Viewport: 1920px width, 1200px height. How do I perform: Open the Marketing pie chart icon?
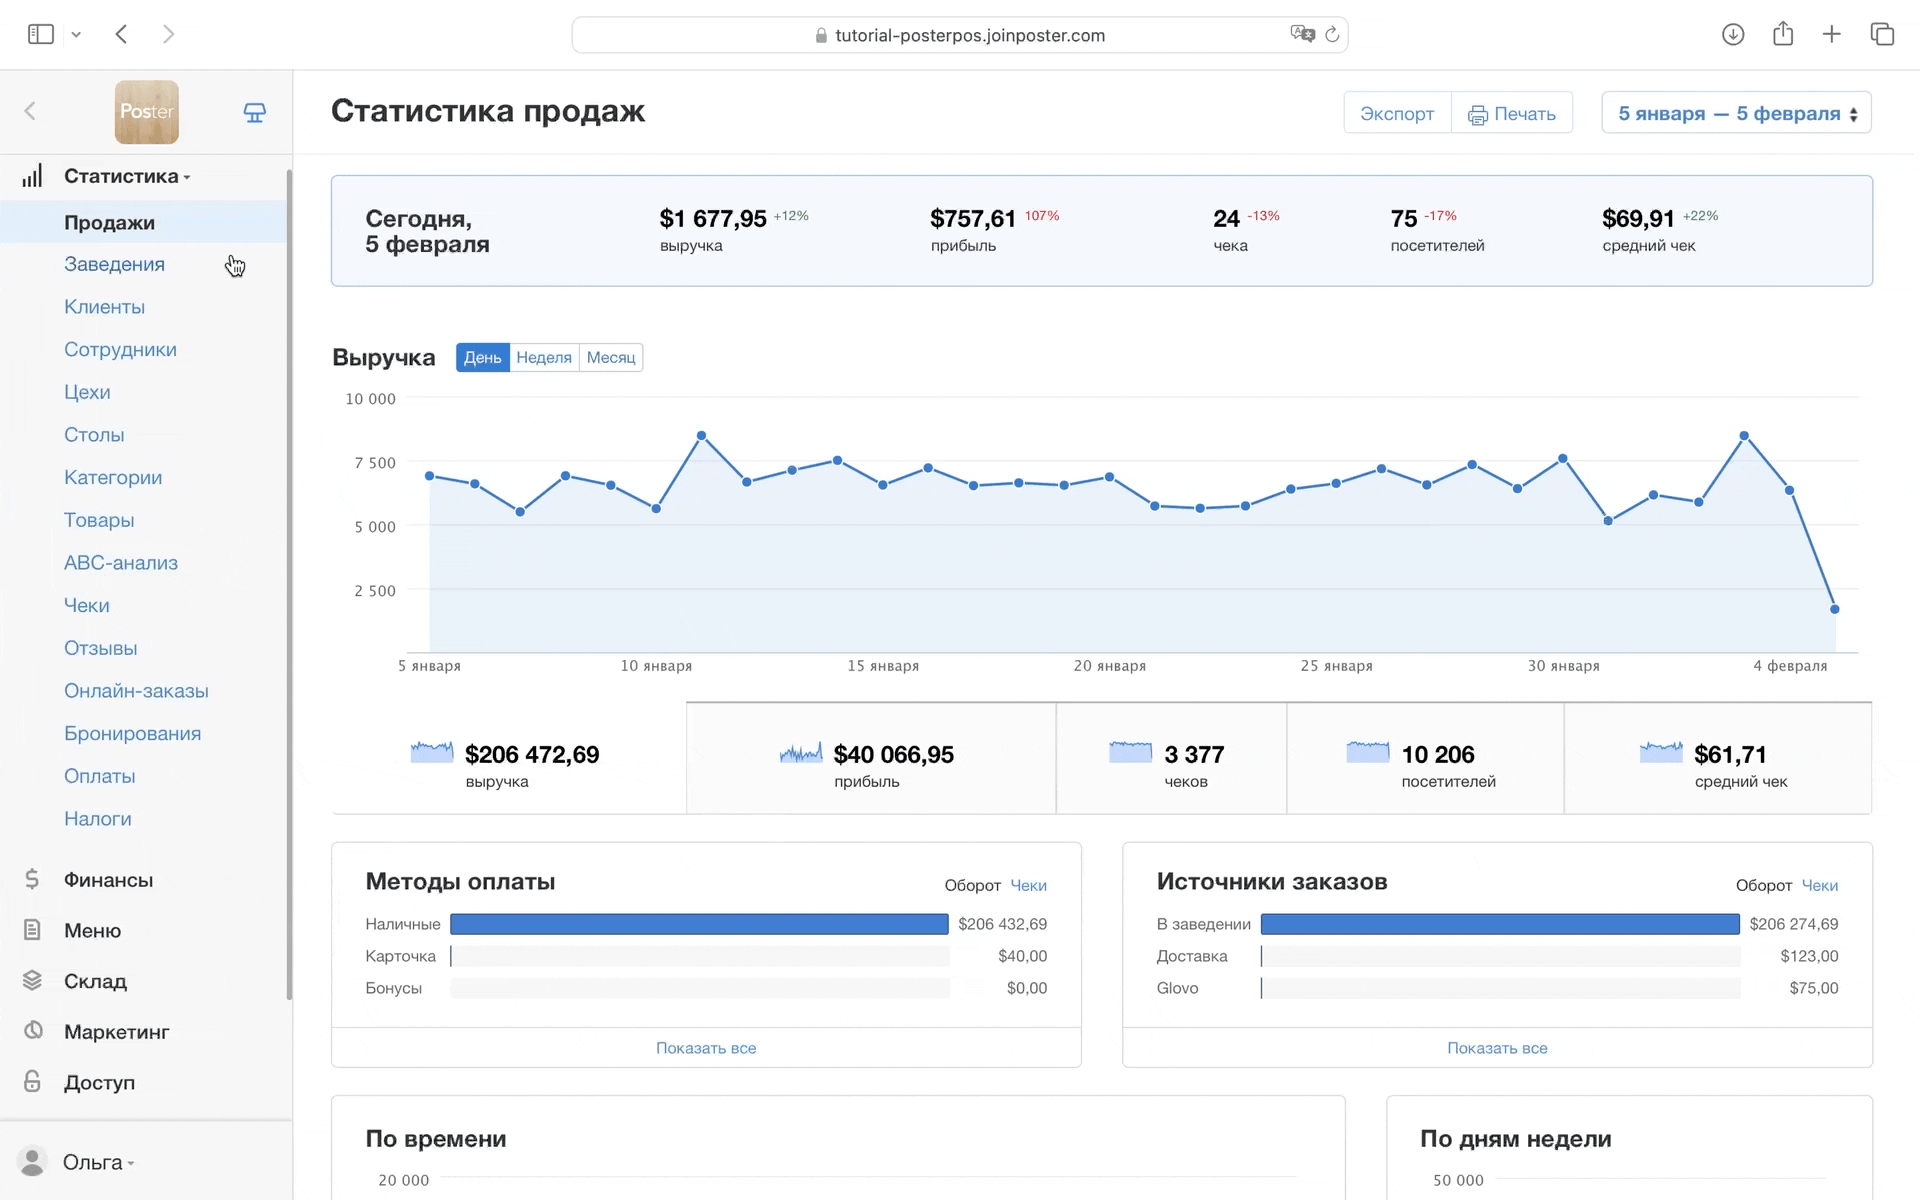tap(32, 1031)
